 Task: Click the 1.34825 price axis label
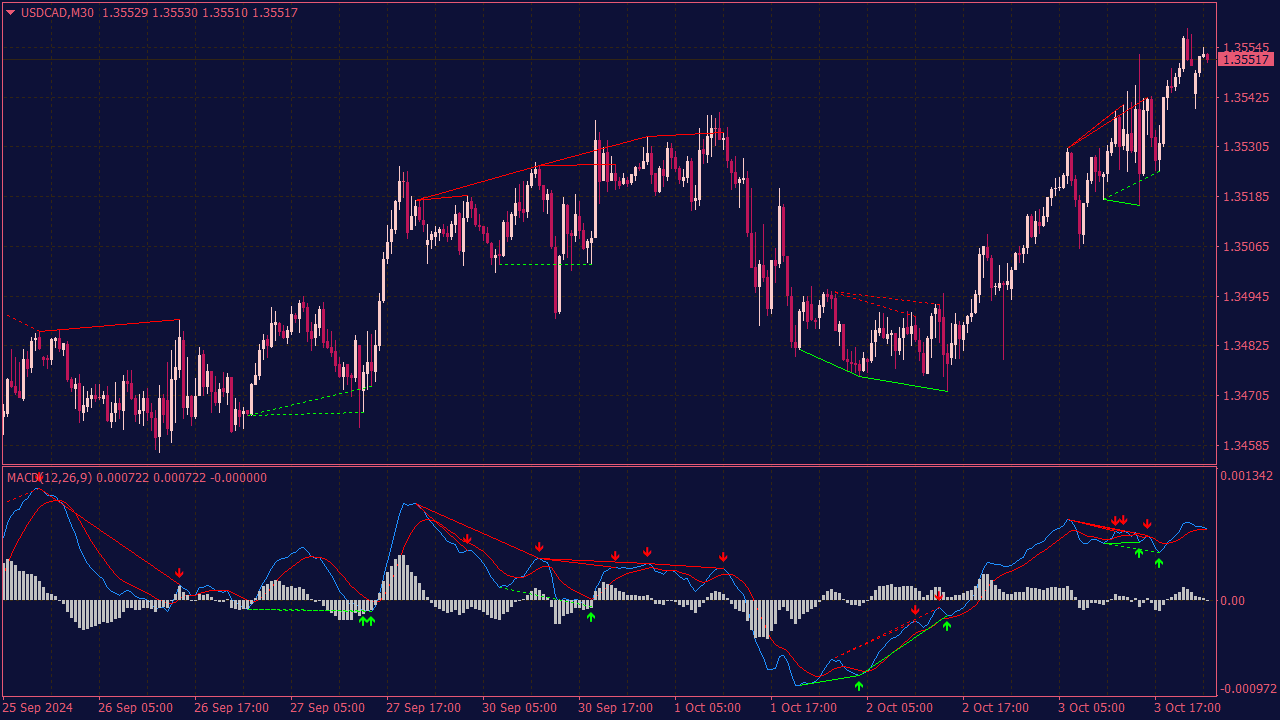pyautogui.click(x=1246, y=346)
